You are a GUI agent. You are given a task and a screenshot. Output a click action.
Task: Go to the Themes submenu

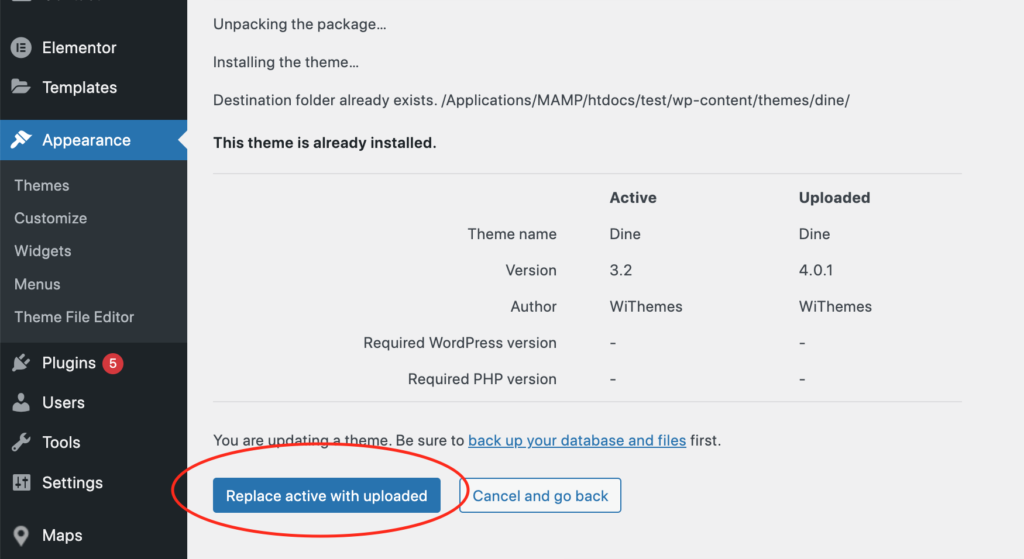[x=42, y=185]
